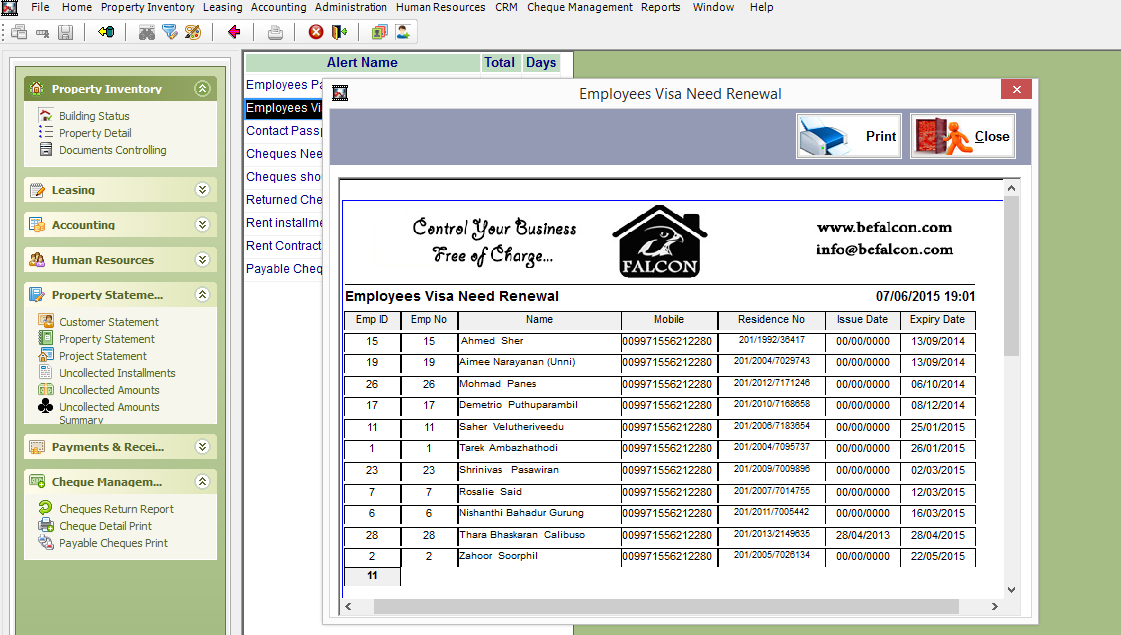Click the add user toolbar icon
Image resolution: width=1121 pixels, height=635 pixels.
[x=403, y=32]
